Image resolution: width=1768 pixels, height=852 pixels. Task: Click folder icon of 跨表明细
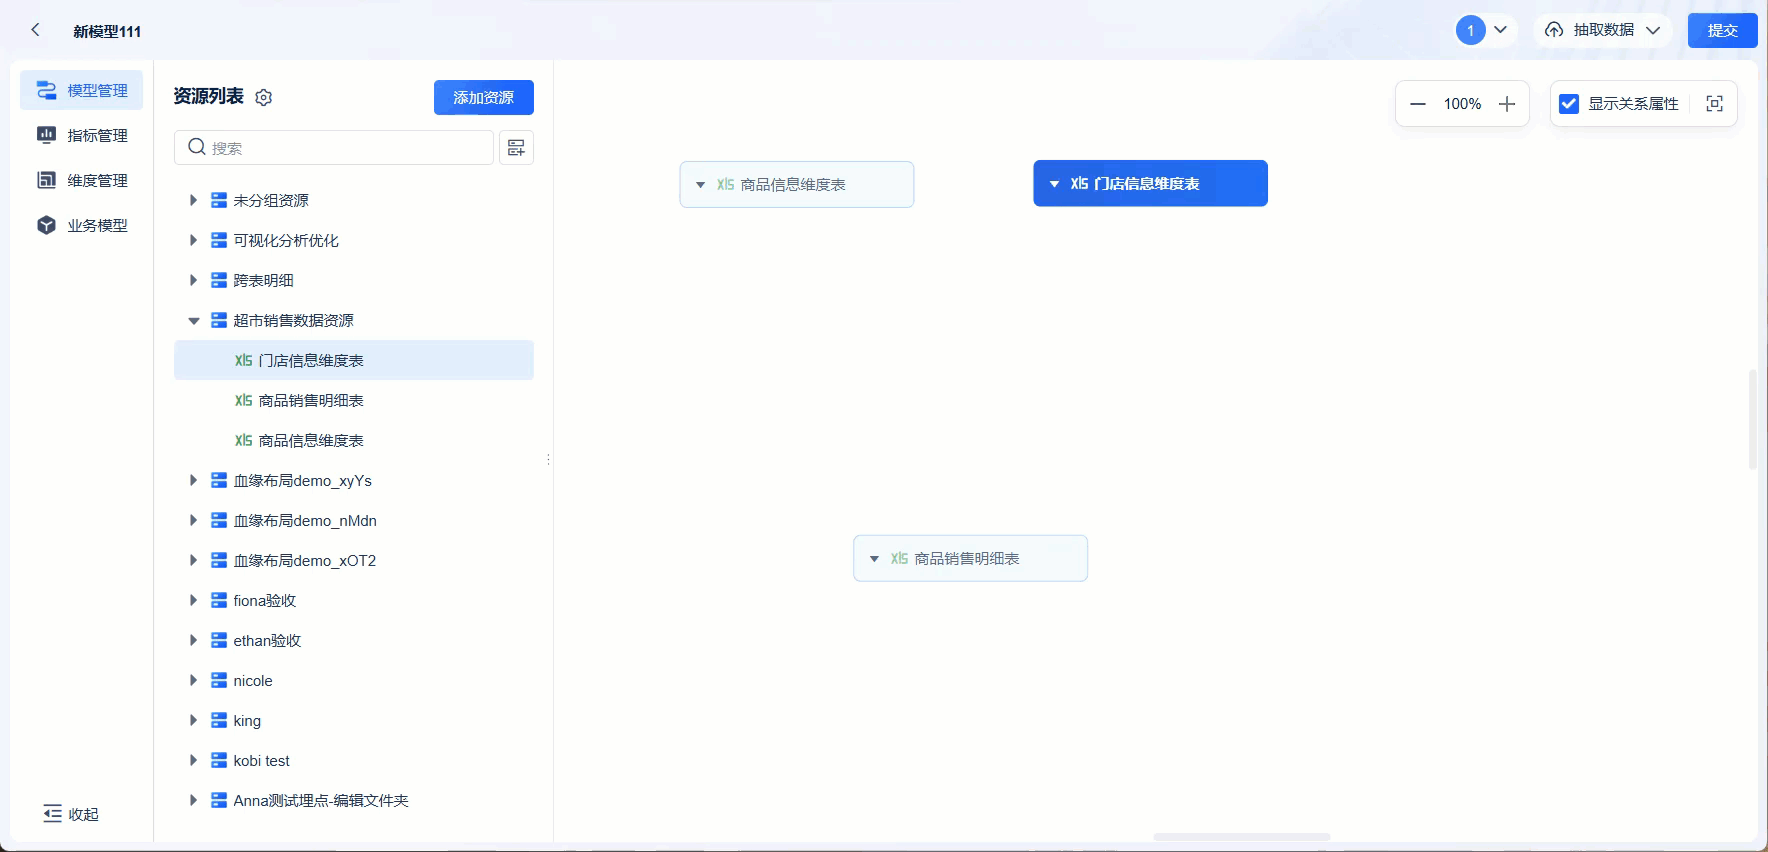point(219,280)
